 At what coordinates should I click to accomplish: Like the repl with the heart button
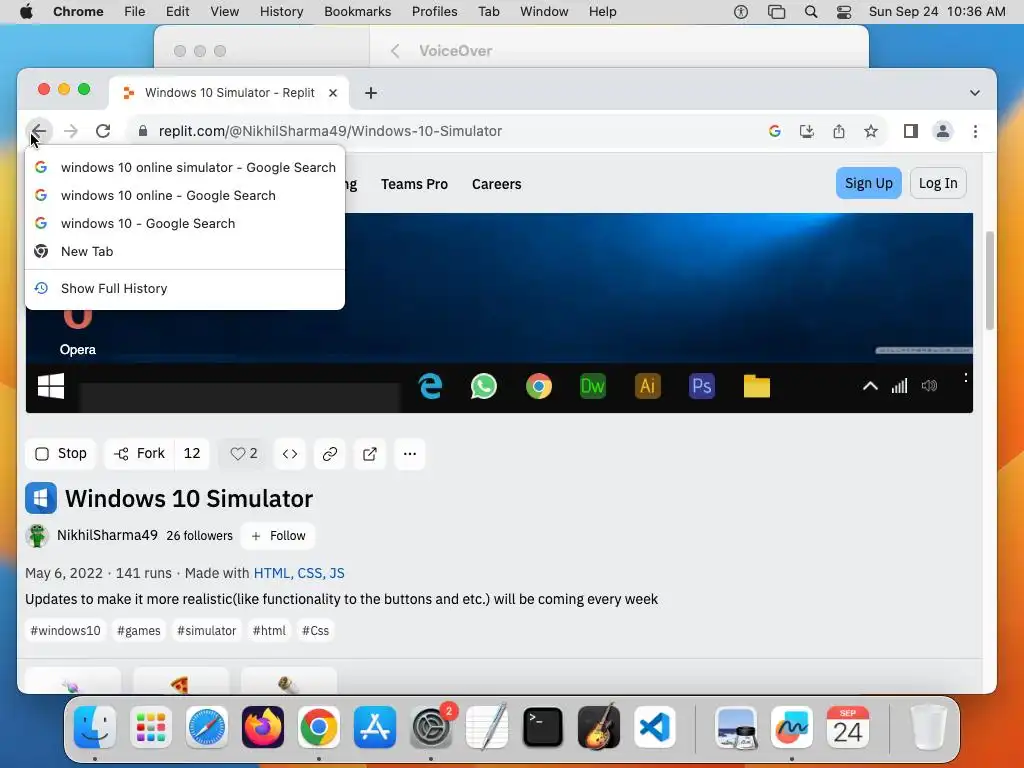point(244,454)
